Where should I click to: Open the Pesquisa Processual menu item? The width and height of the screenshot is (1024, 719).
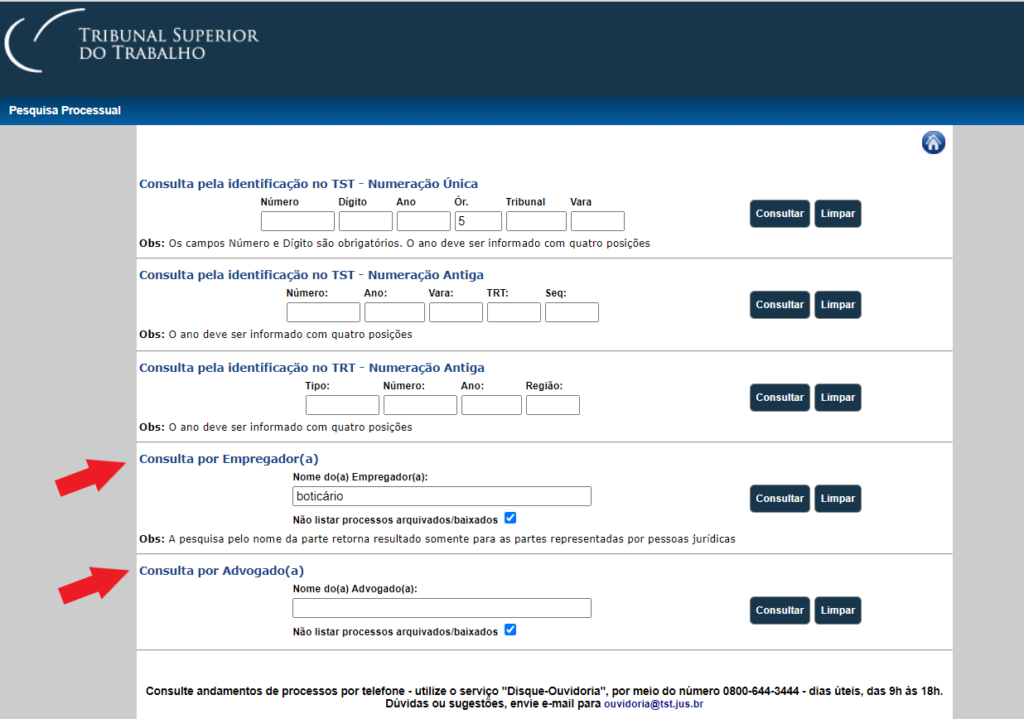pyautogui.click(x=65, y=110)
